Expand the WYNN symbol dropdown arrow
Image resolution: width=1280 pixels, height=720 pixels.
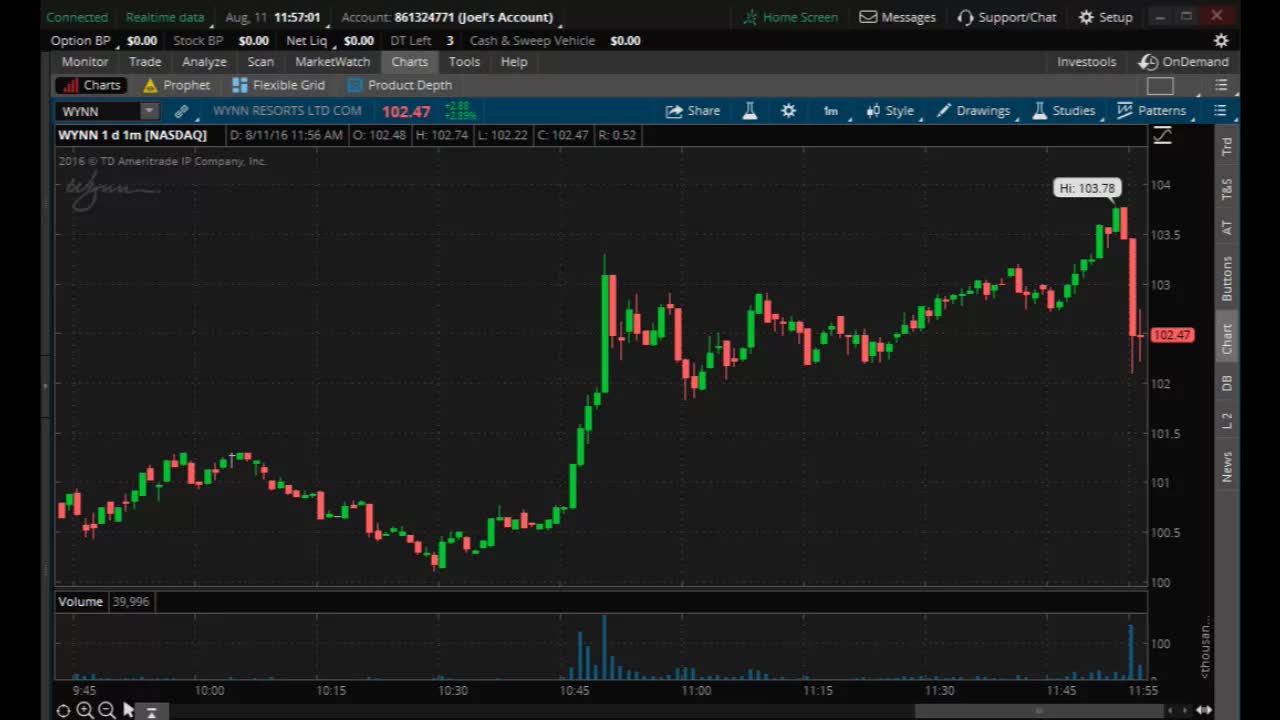click(149, 111)
